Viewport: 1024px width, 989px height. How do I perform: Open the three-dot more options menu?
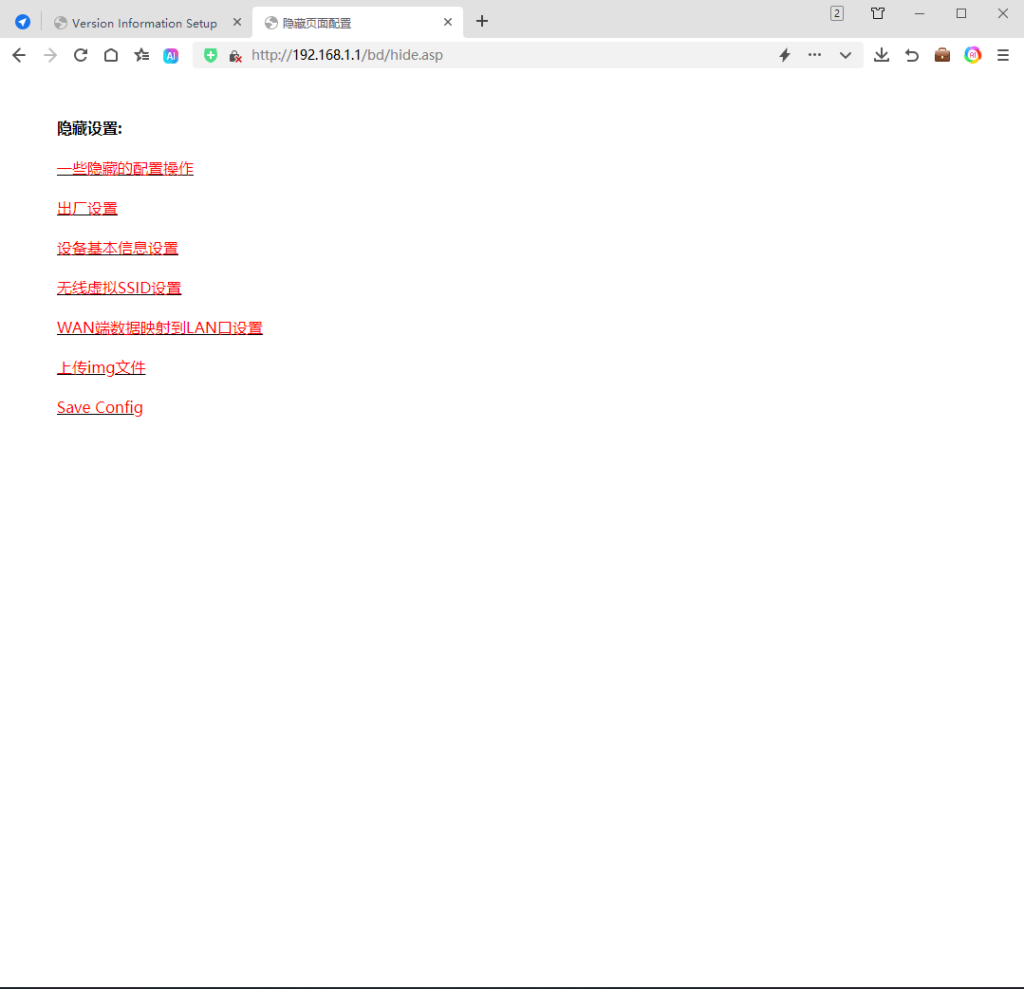pyautogui.click(x=815, y=55)
